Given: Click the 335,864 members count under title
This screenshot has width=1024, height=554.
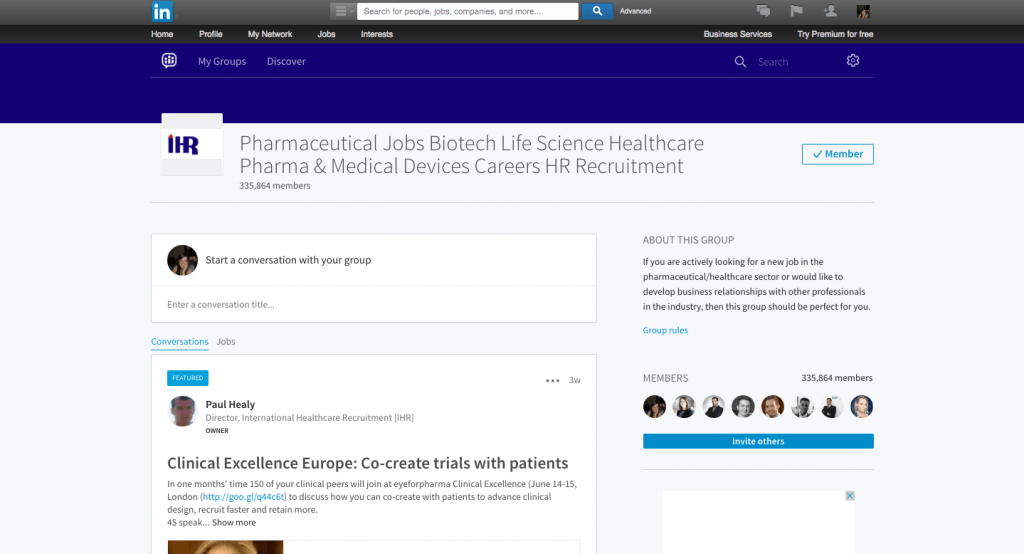Looking at the screenshot, I should (275, 186).
